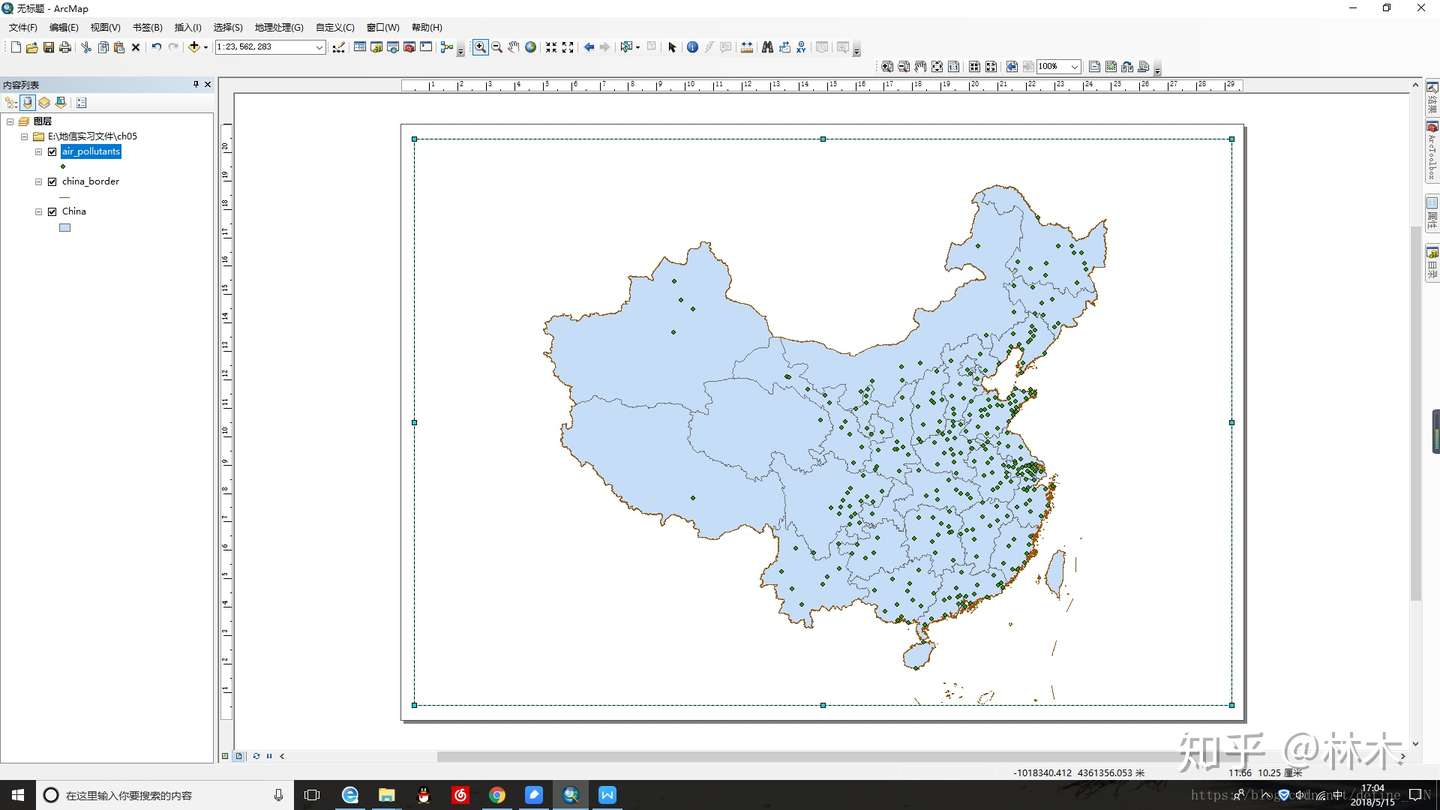Open the Windows Start menu

point(18,795)
